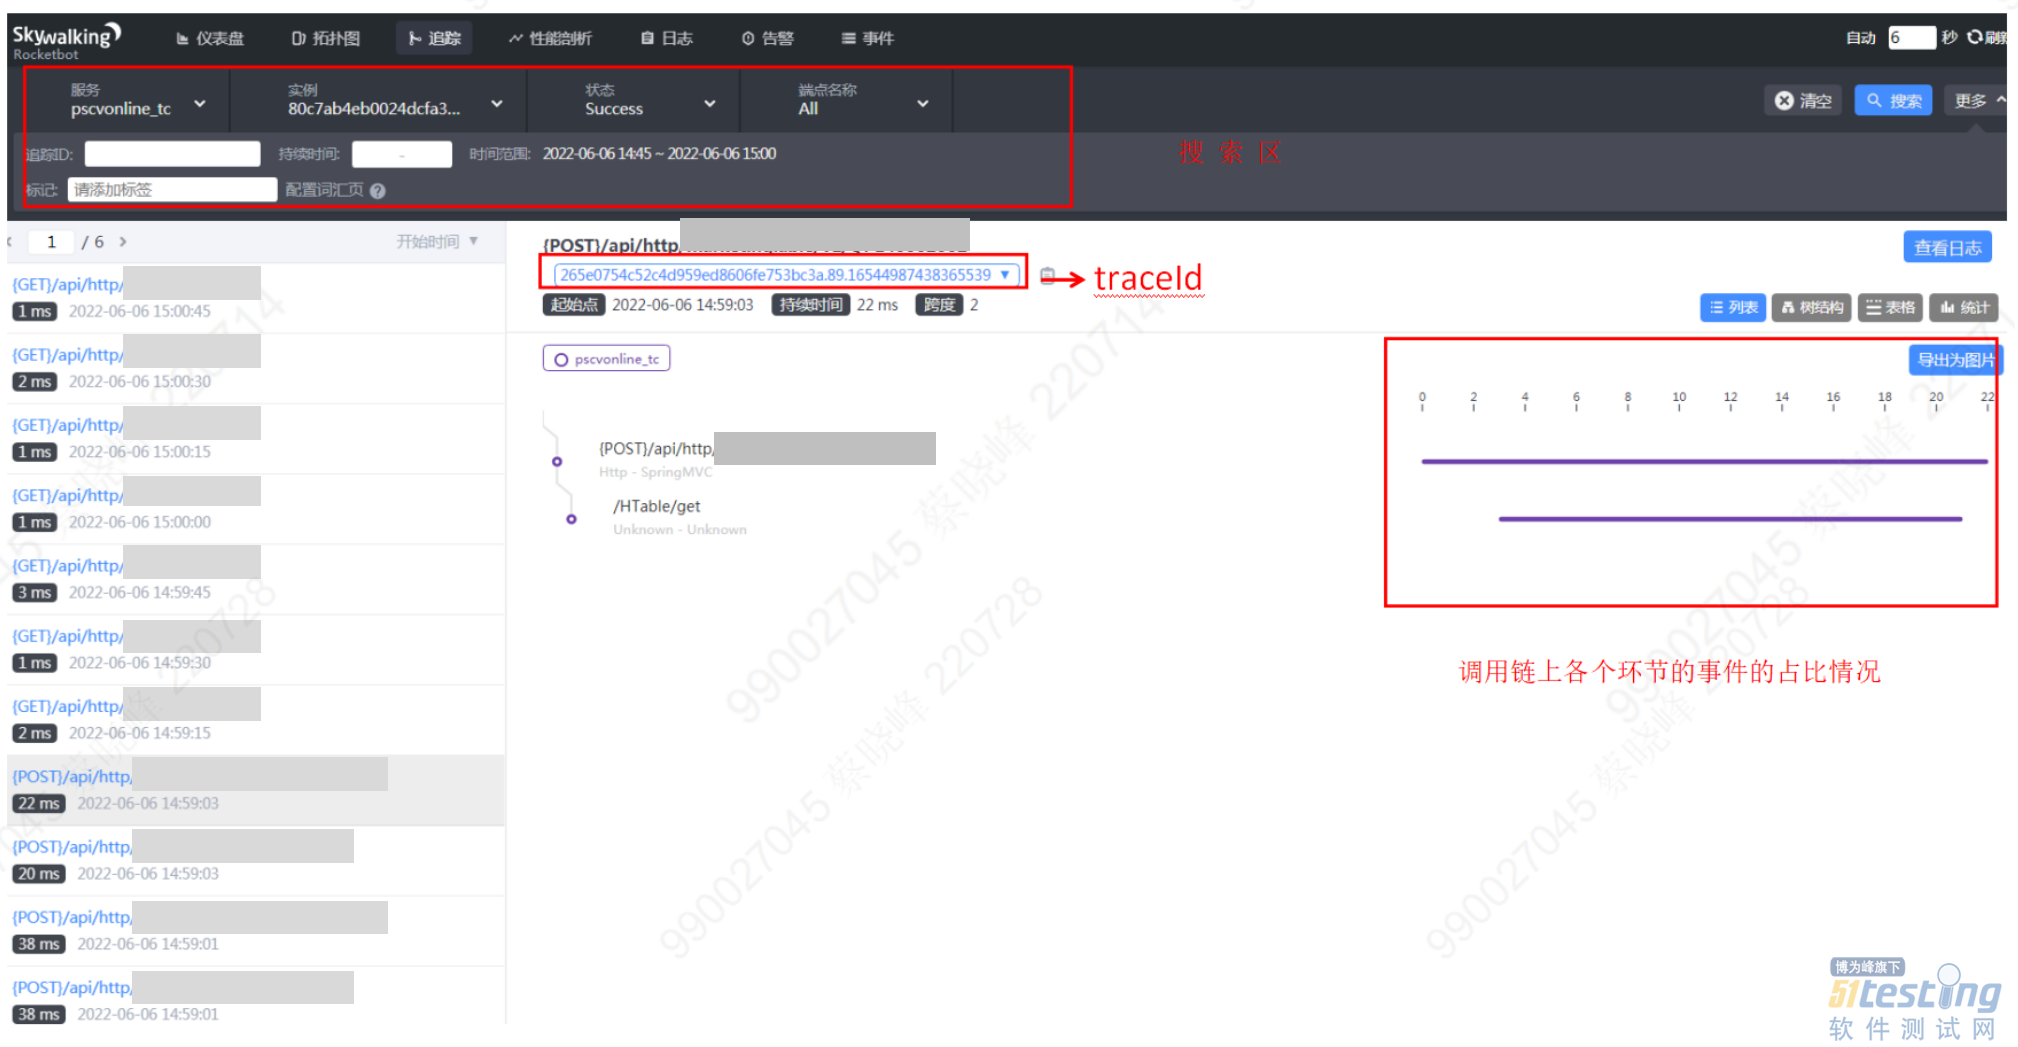Screen dimensions: 2018x1047
Task: Click the 配置词汇页 help question icon
Action: pyautogui.click(x=377, y=191)
